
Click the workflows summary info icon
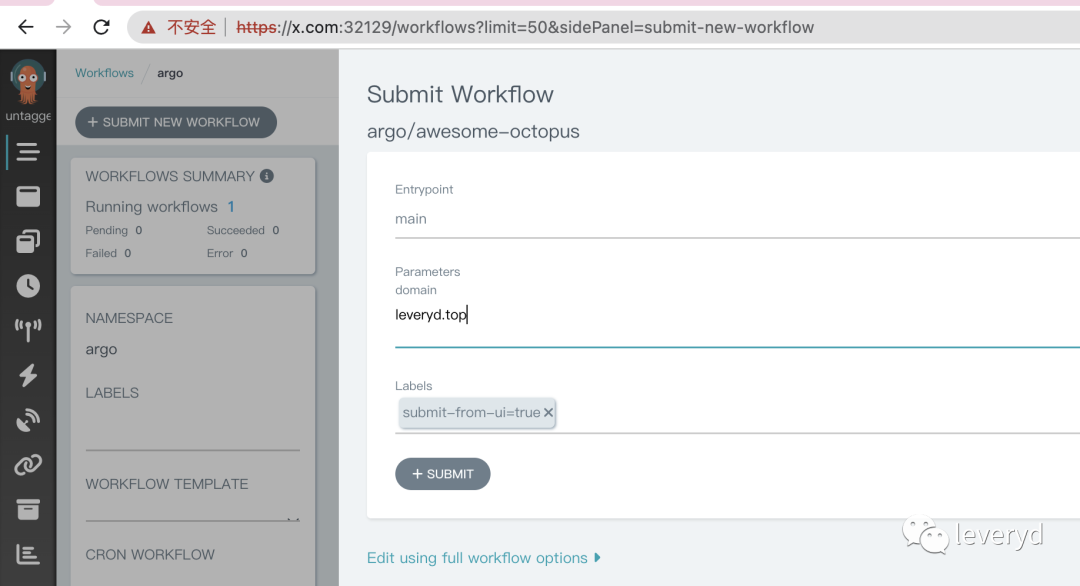267,176
